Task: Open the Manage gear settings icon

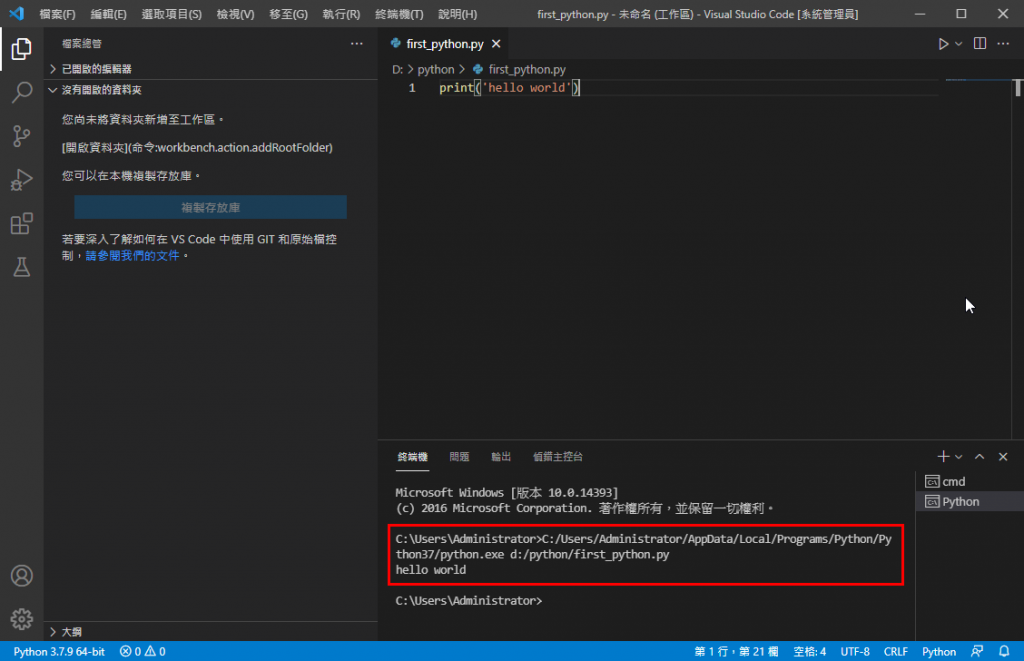Action: pyautogui.click(x=22, y=619)
